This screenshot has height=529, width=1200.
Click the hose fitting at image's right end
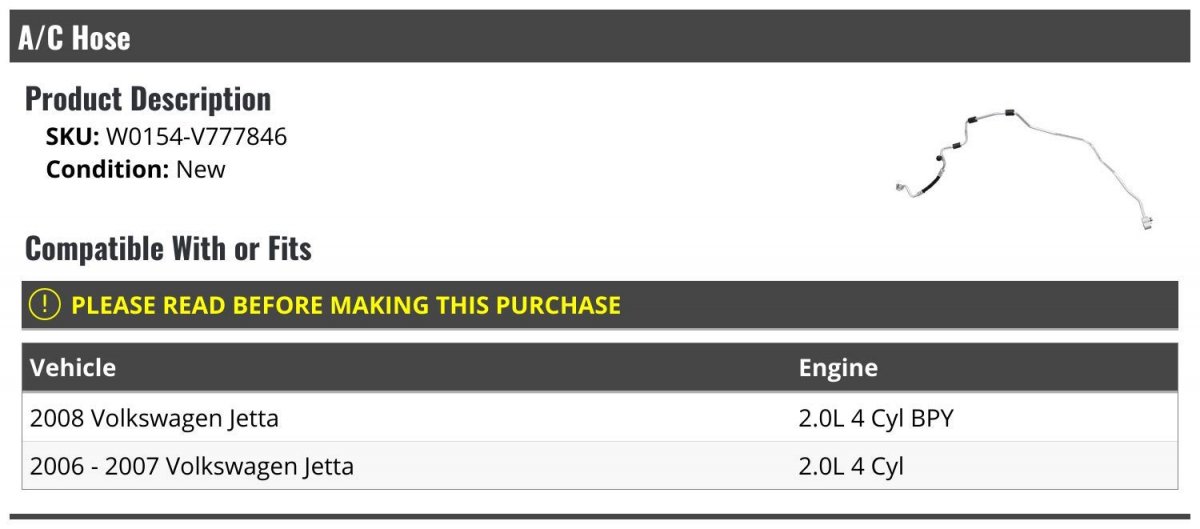[x=1147, y=218]
